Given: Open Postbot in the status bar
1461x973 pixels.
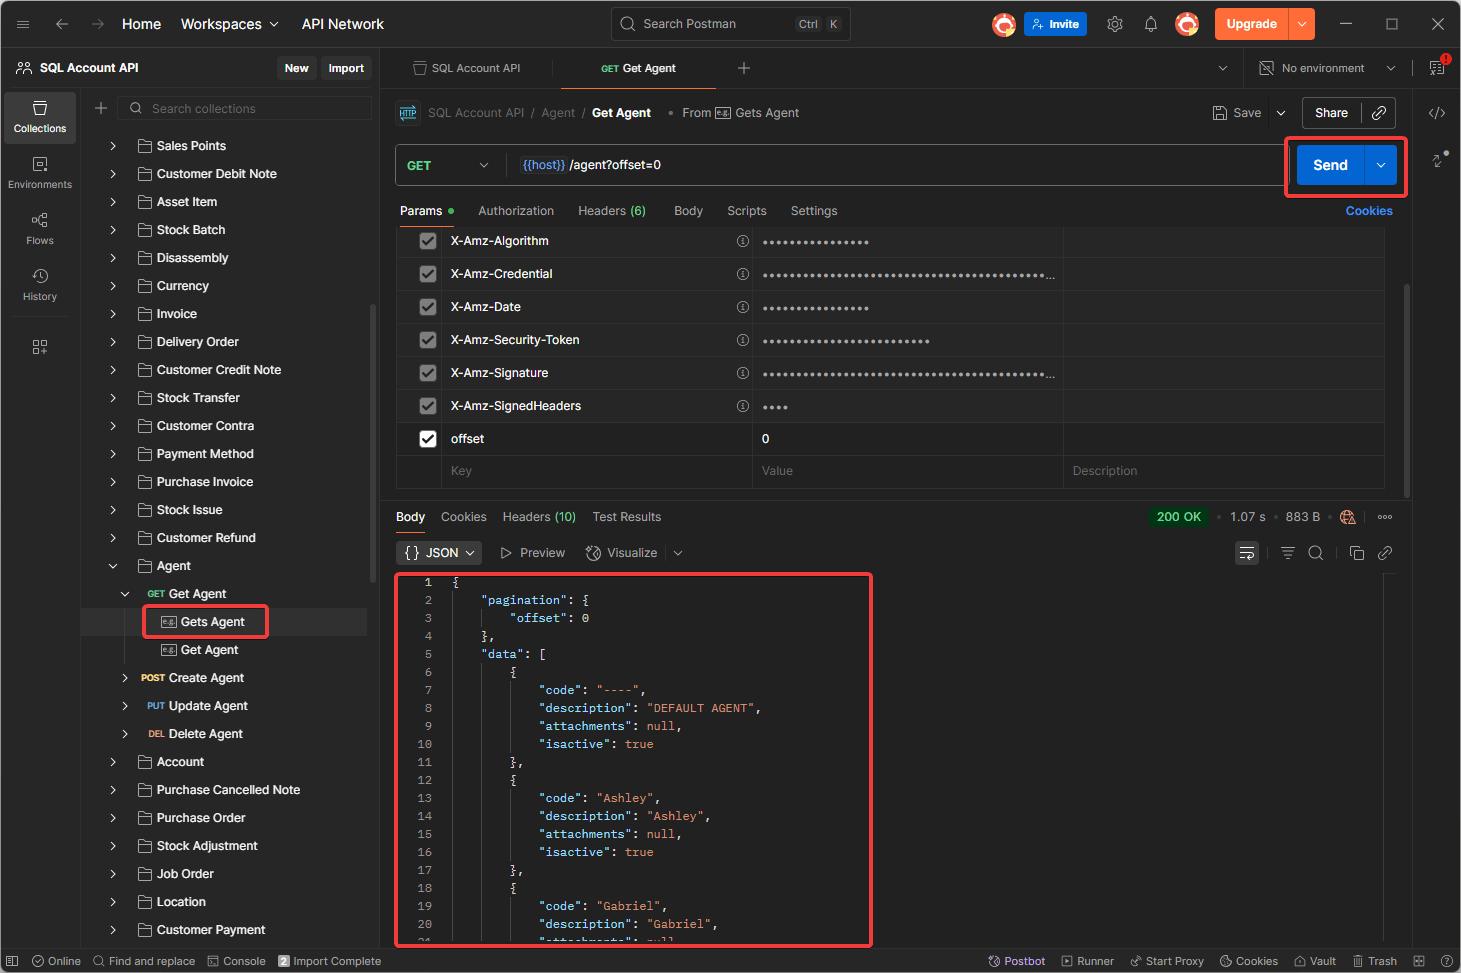Looking at the screenshot, I should (x=1016, y=961).
